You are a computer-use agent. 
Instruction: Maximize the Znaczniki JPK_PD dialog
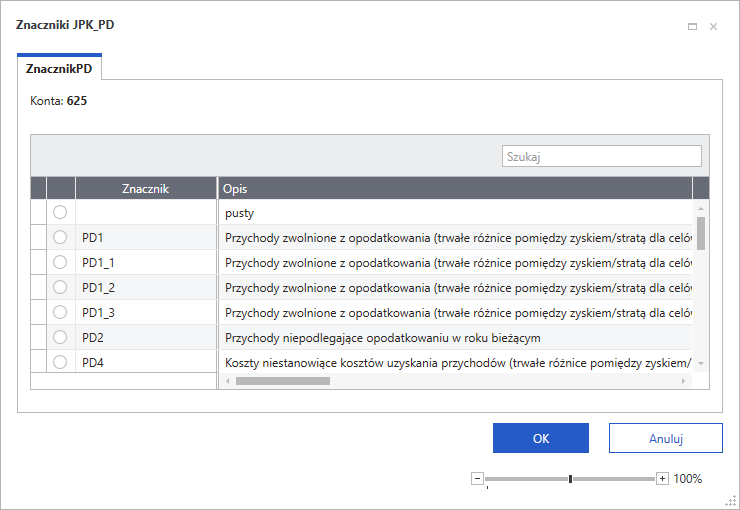click(x=692, y=27)
